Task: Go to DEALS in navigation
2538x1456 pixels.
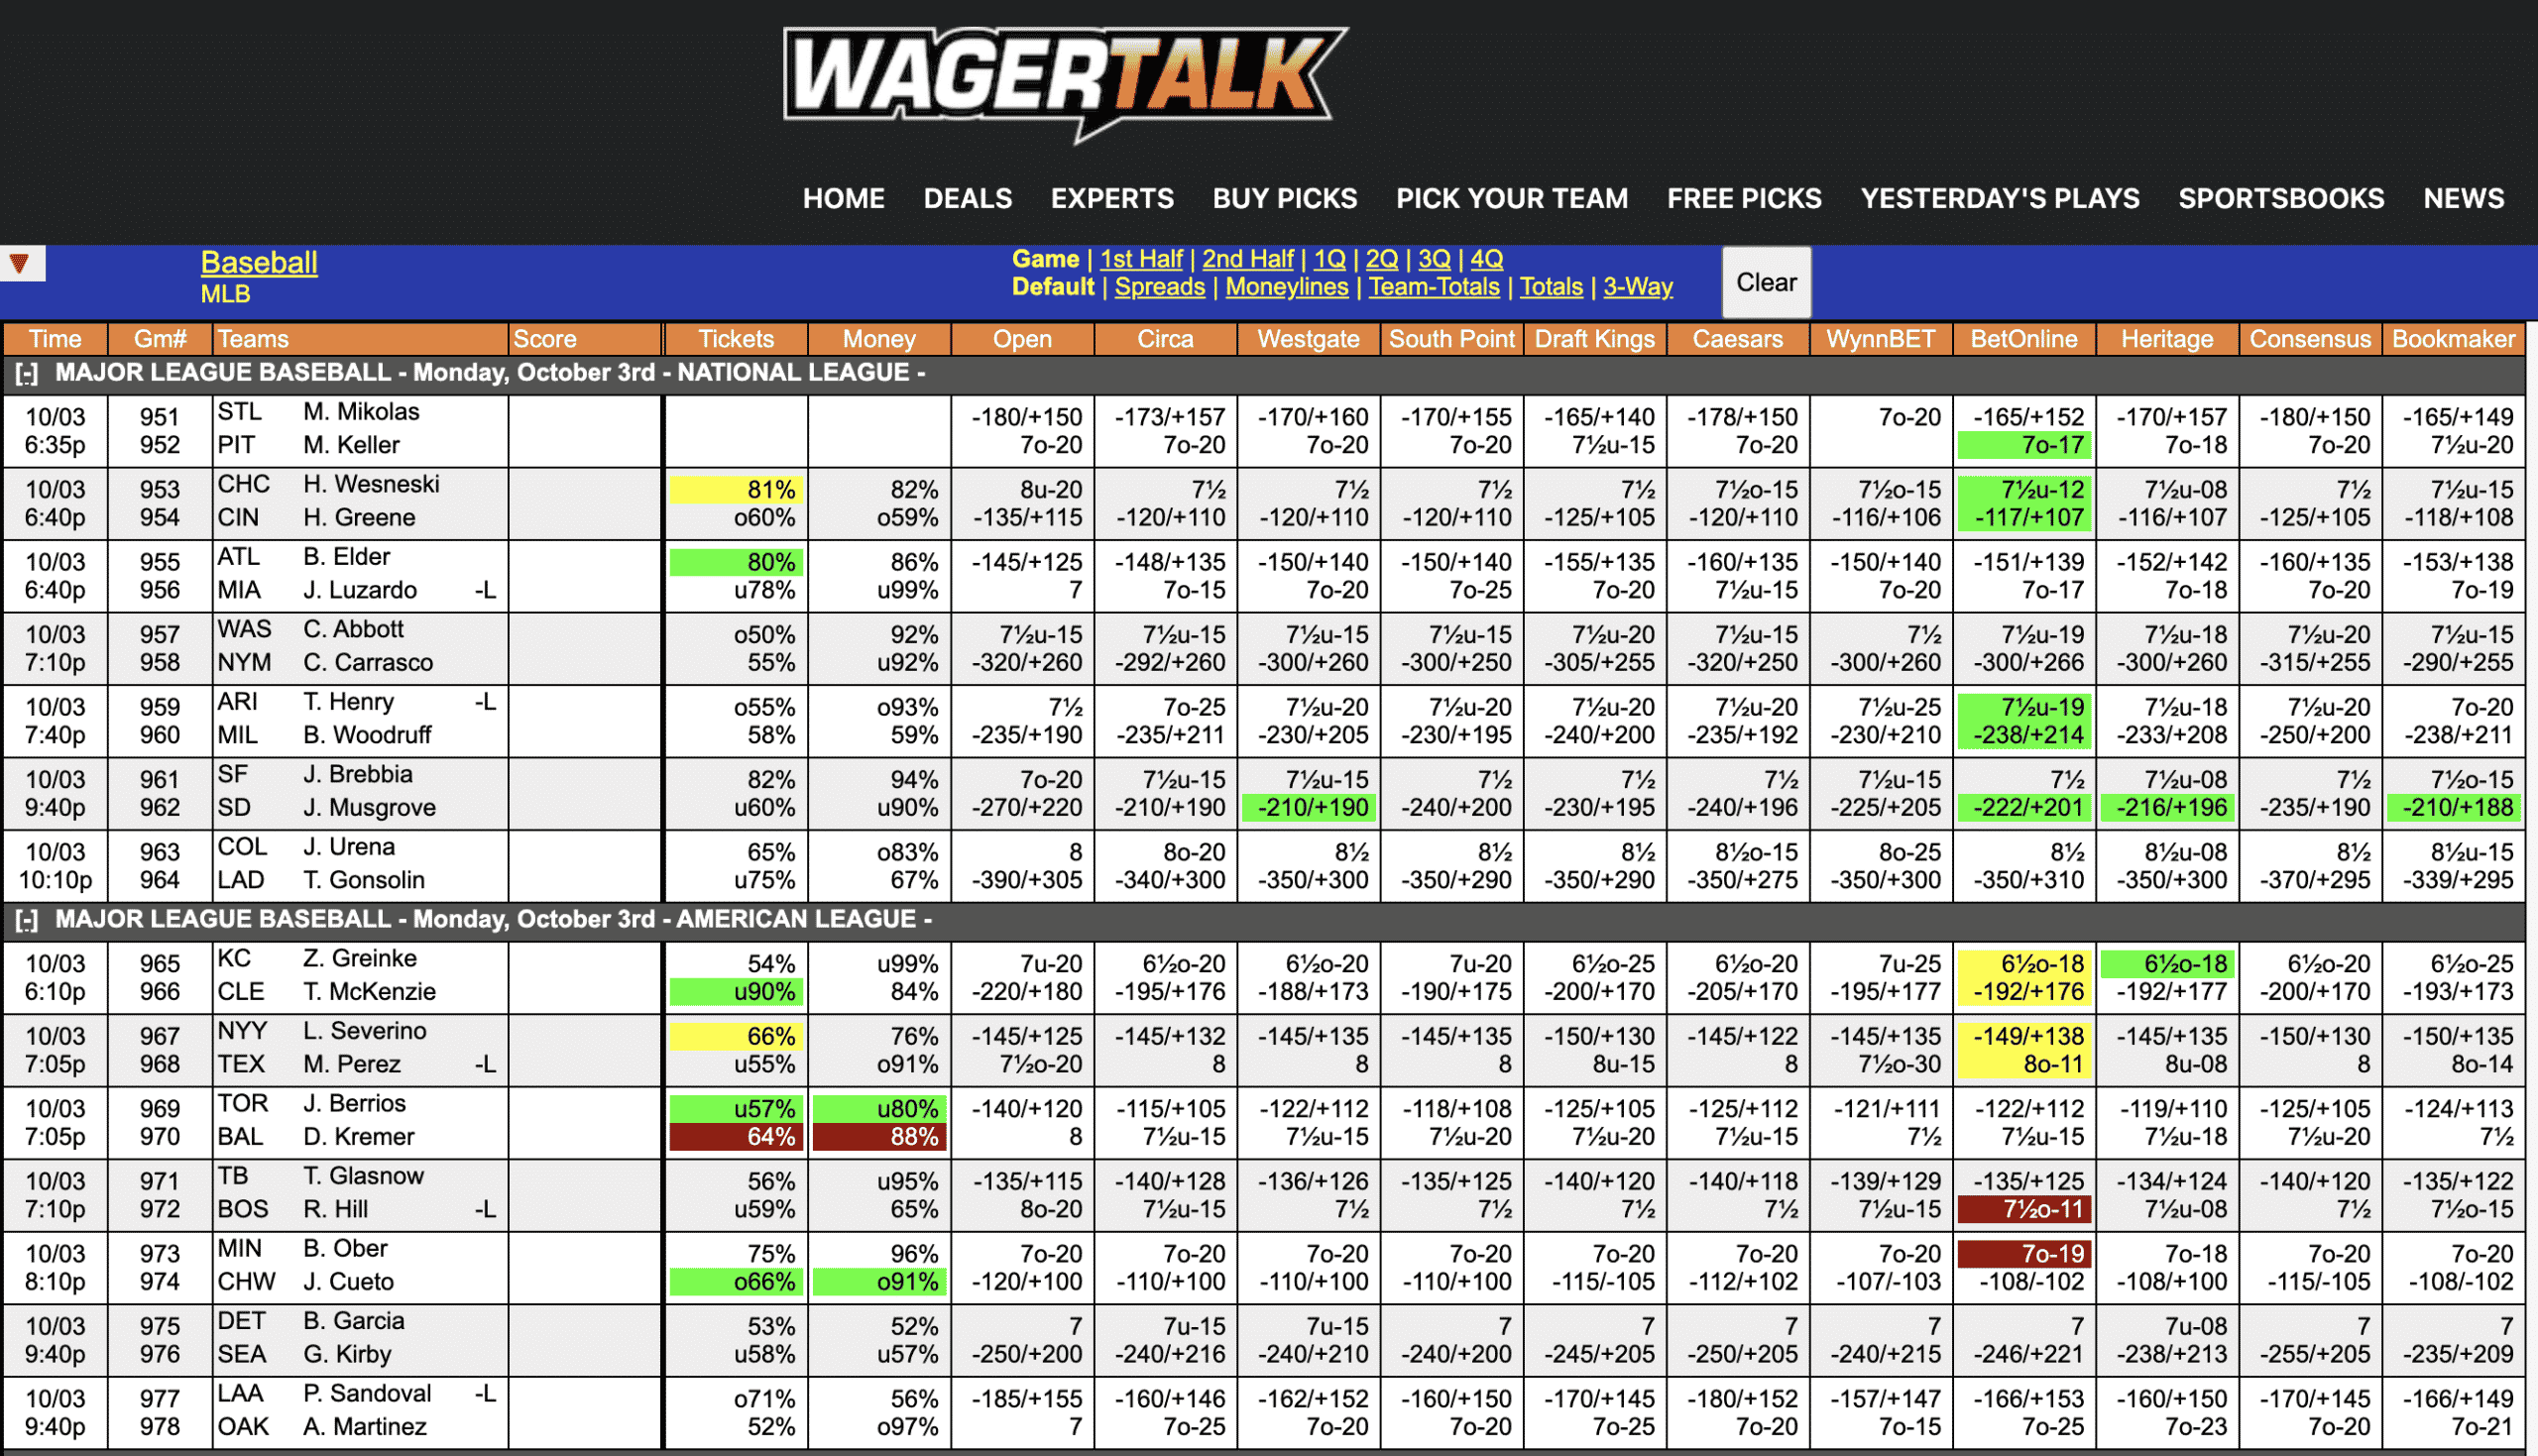Action: point(967,199)
